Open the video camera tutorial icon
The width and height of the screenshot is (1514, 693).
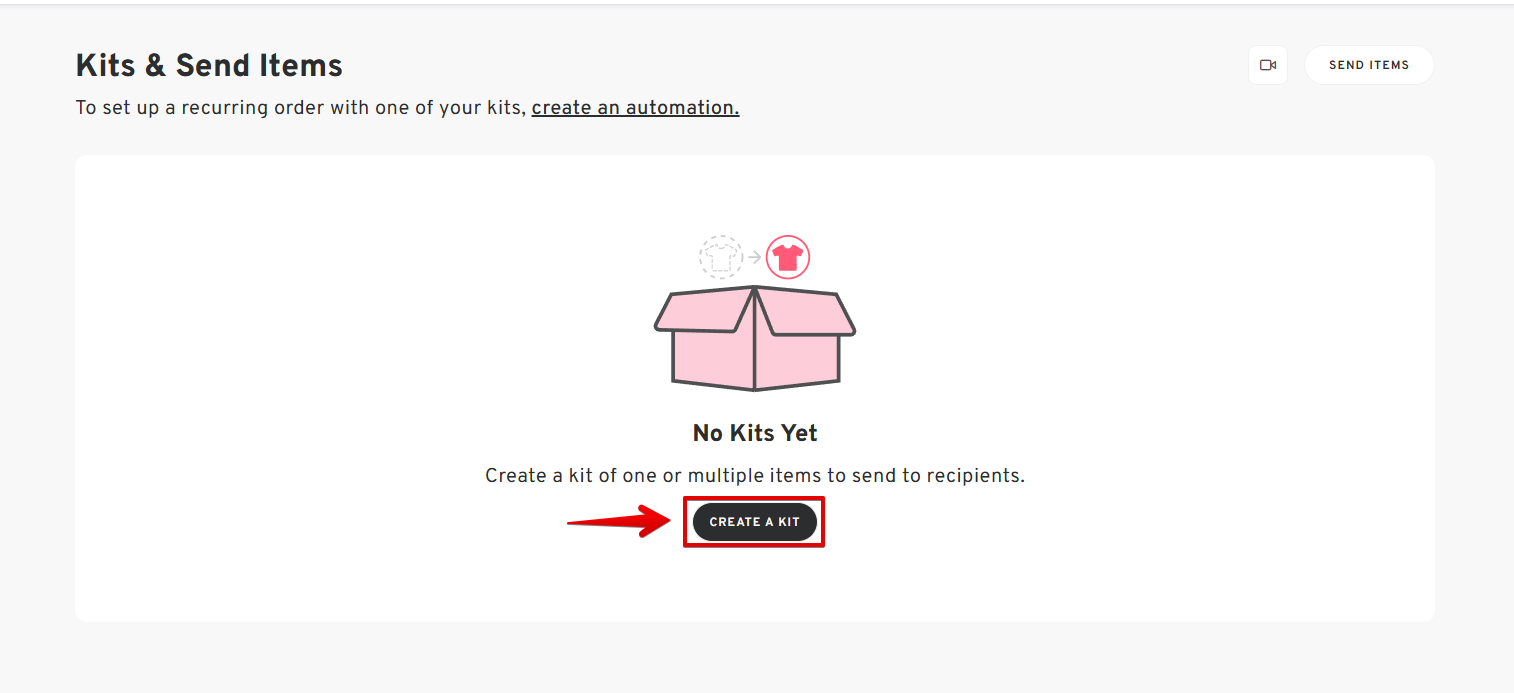click(x=1268, y=65)
